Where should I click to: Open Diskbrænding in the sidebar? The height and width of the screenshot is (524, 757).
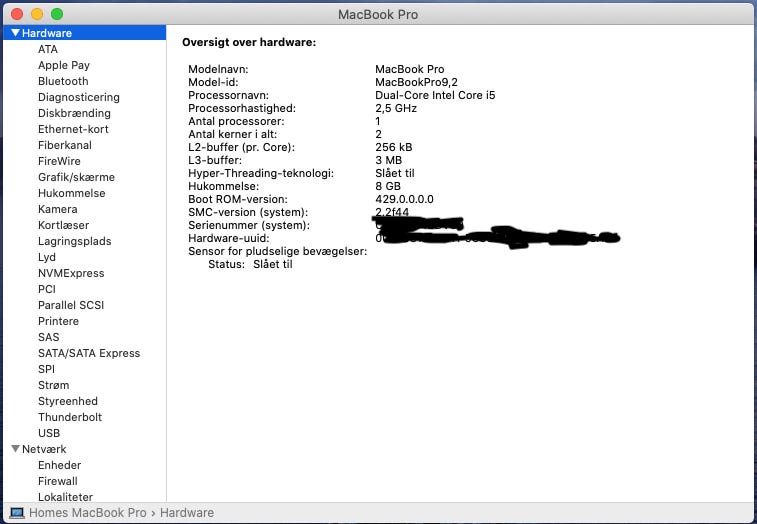pos(74,113)
